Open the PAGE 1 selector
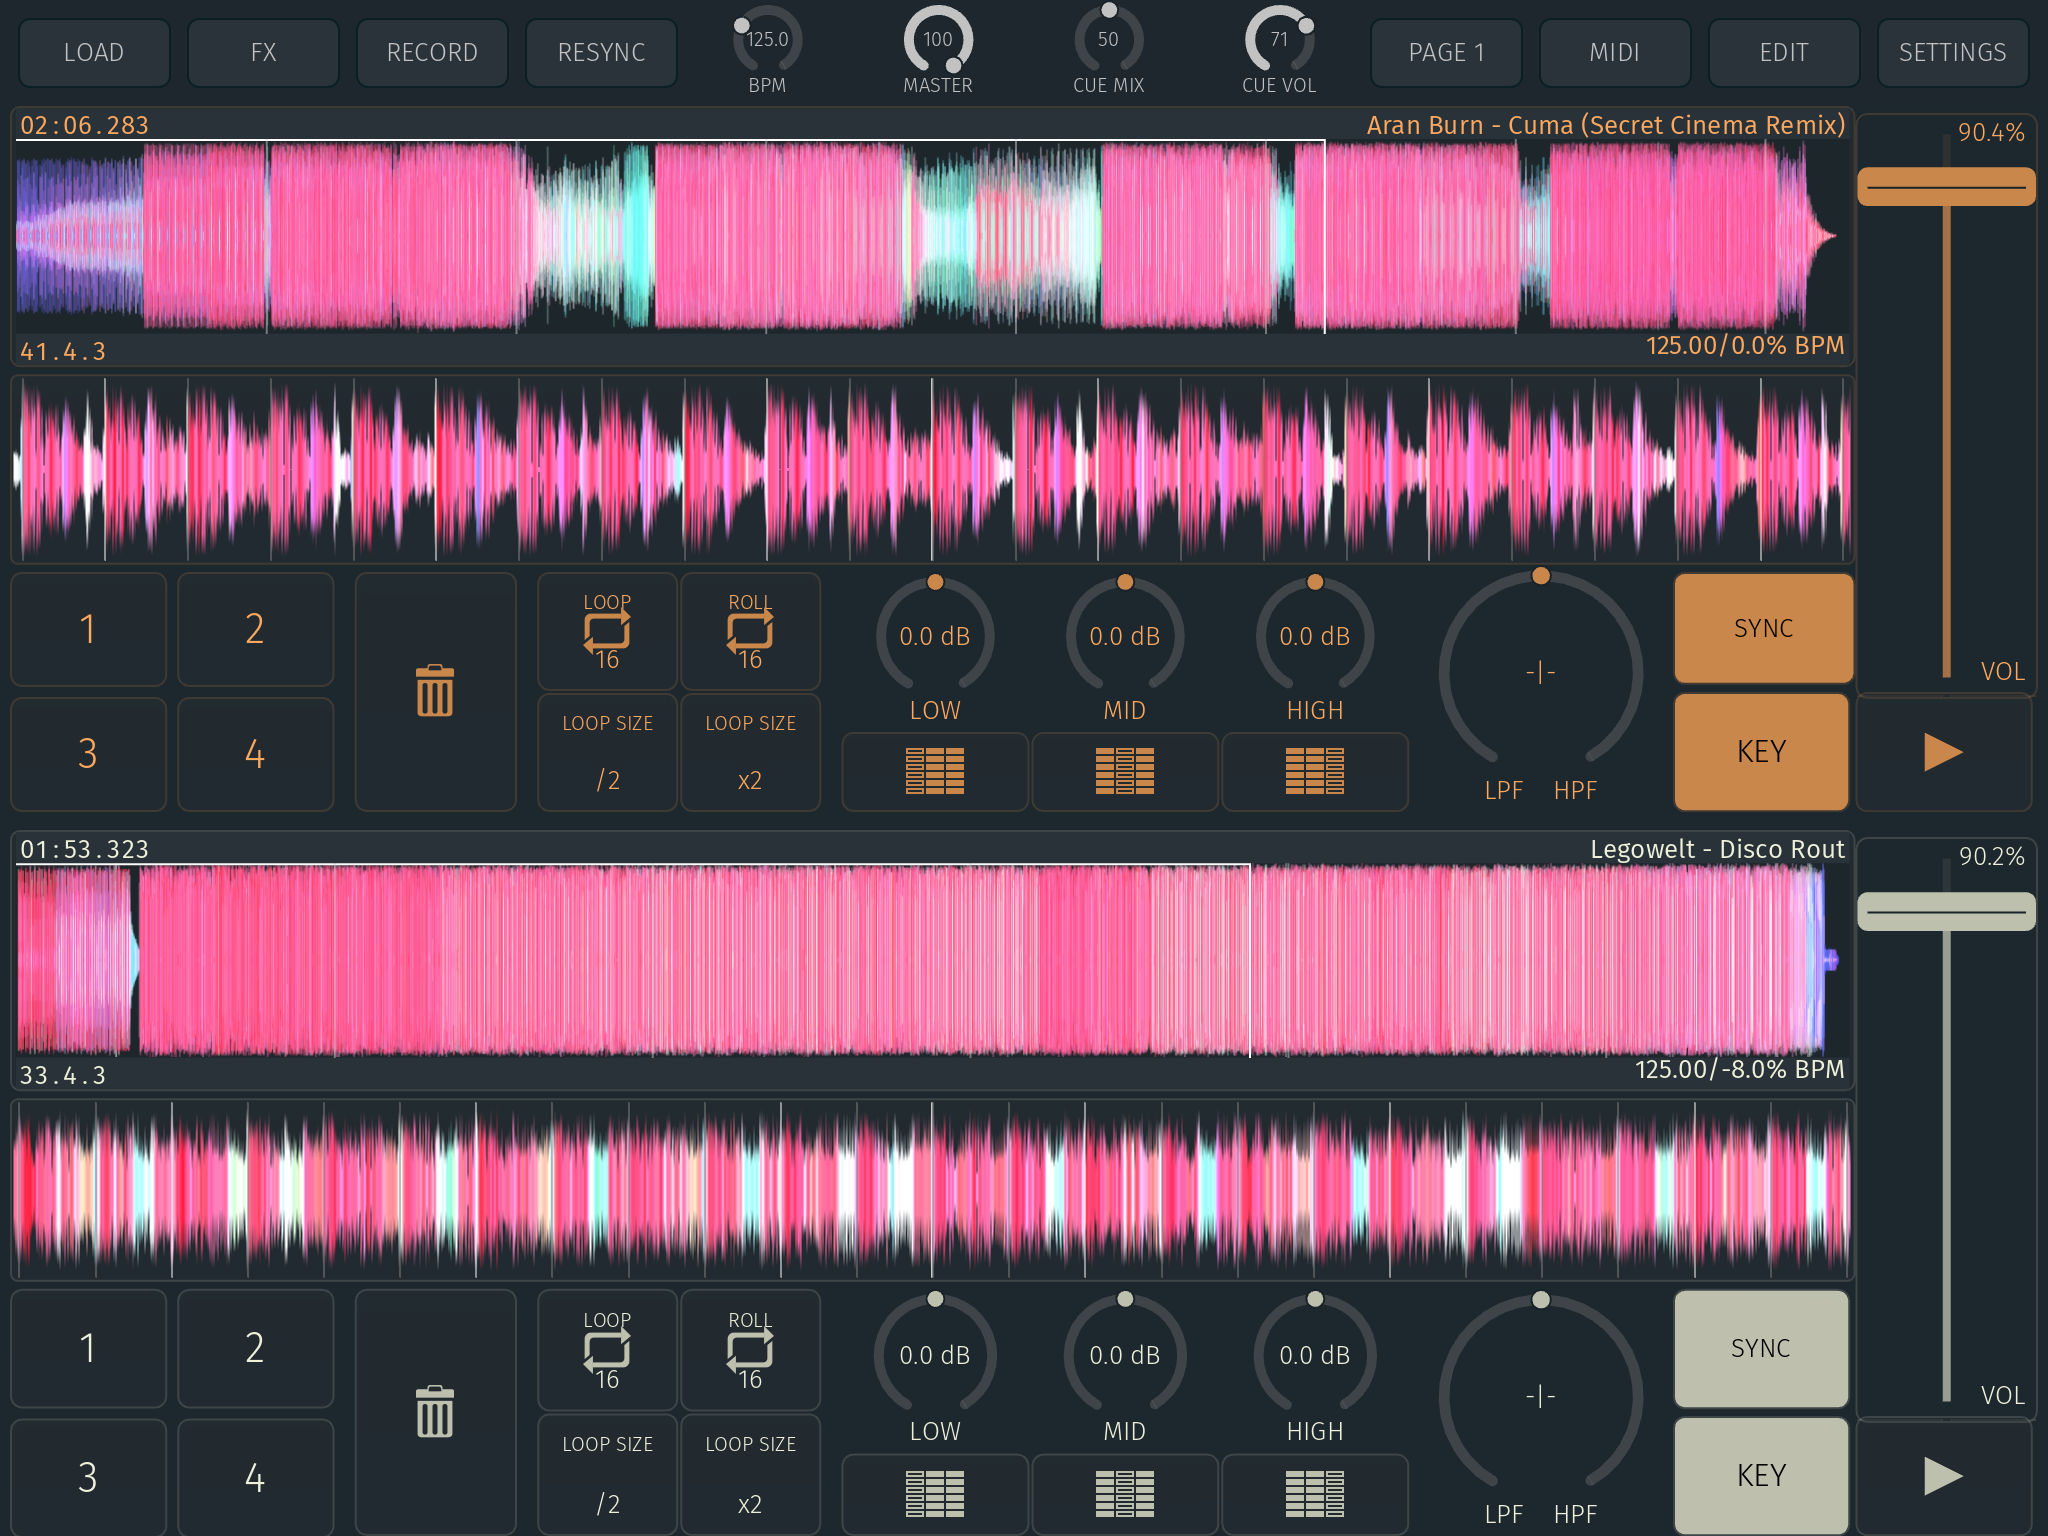This screenshot has width=2048, height=1536. click(1445, 52)
